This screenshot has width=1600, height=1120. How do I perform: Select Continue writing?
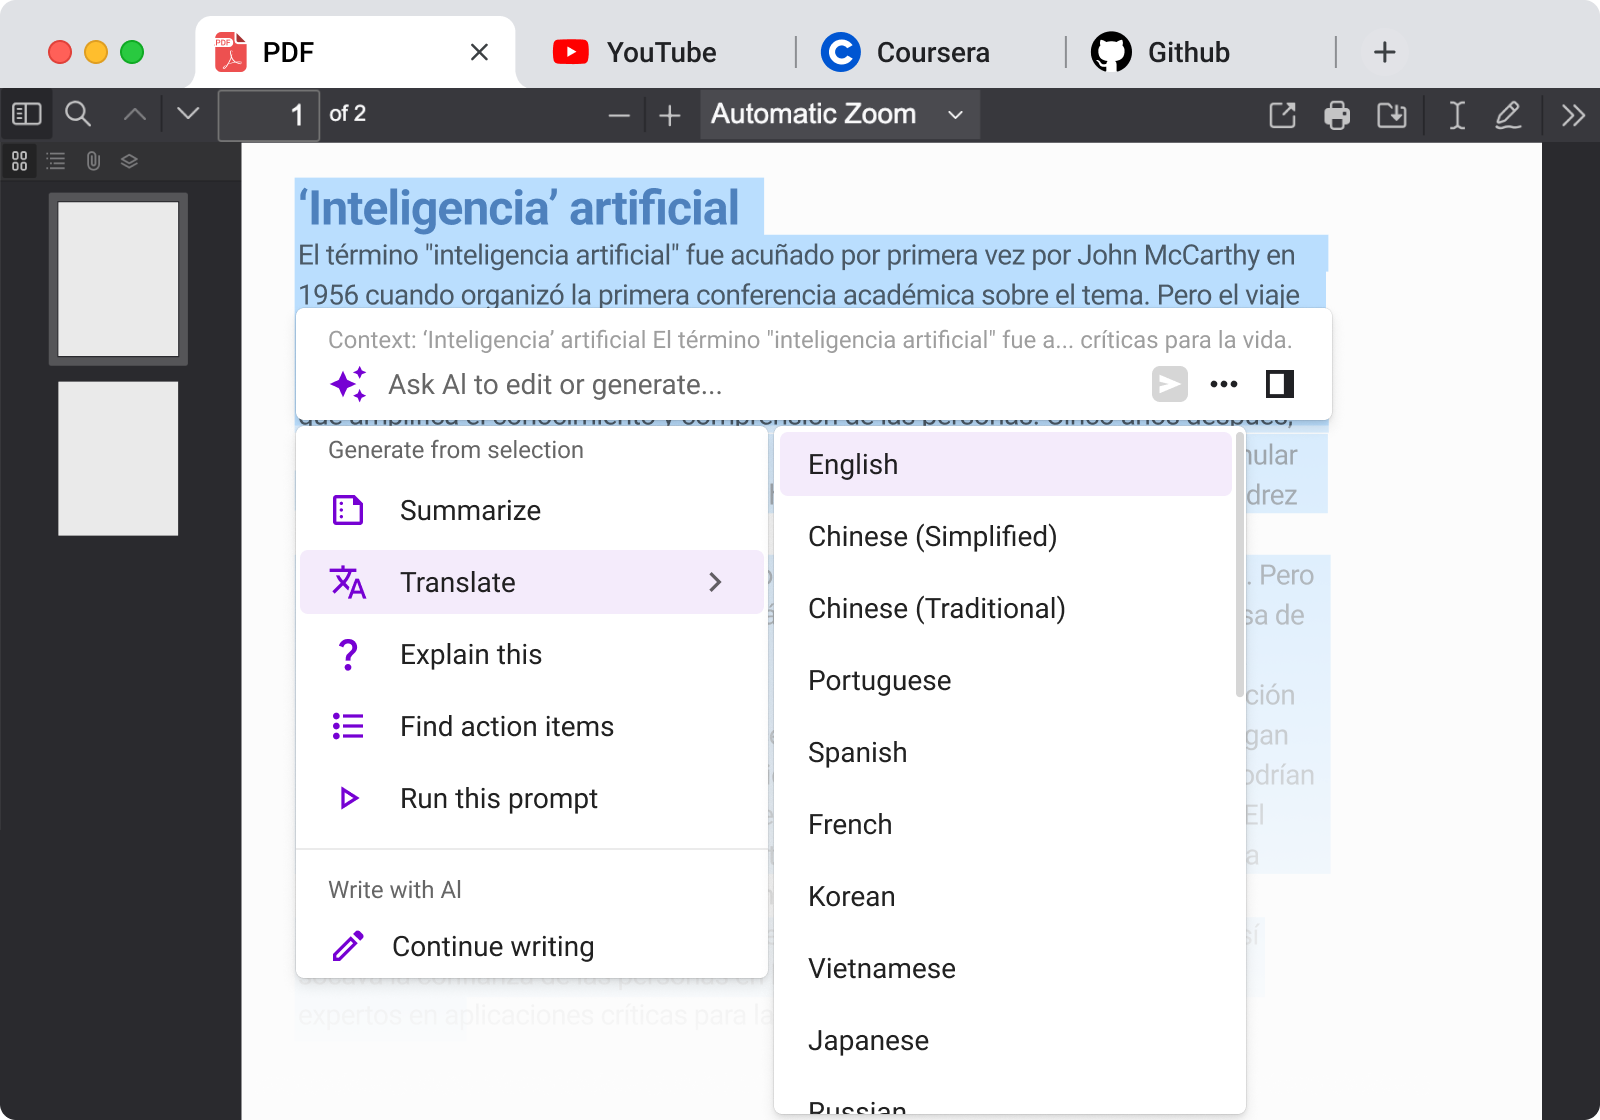pyautogui.click(x=532, y=946)
